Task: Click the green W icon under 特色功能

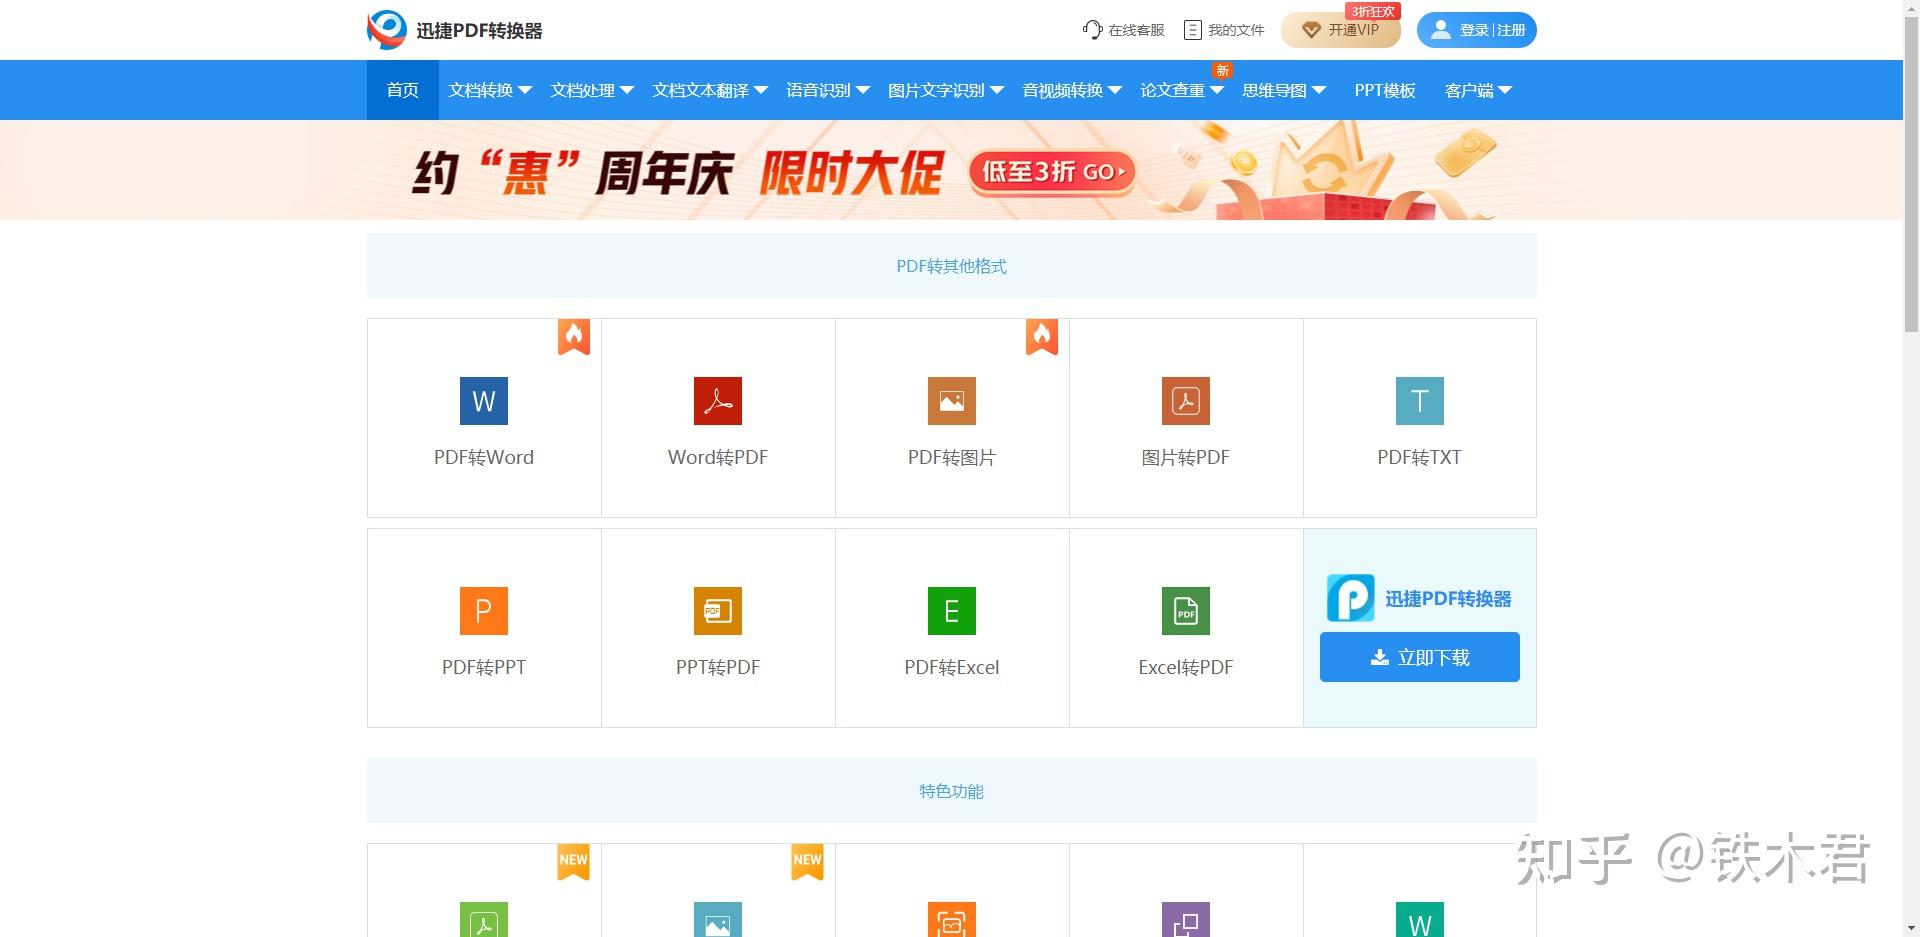Action: (1420, 920)
